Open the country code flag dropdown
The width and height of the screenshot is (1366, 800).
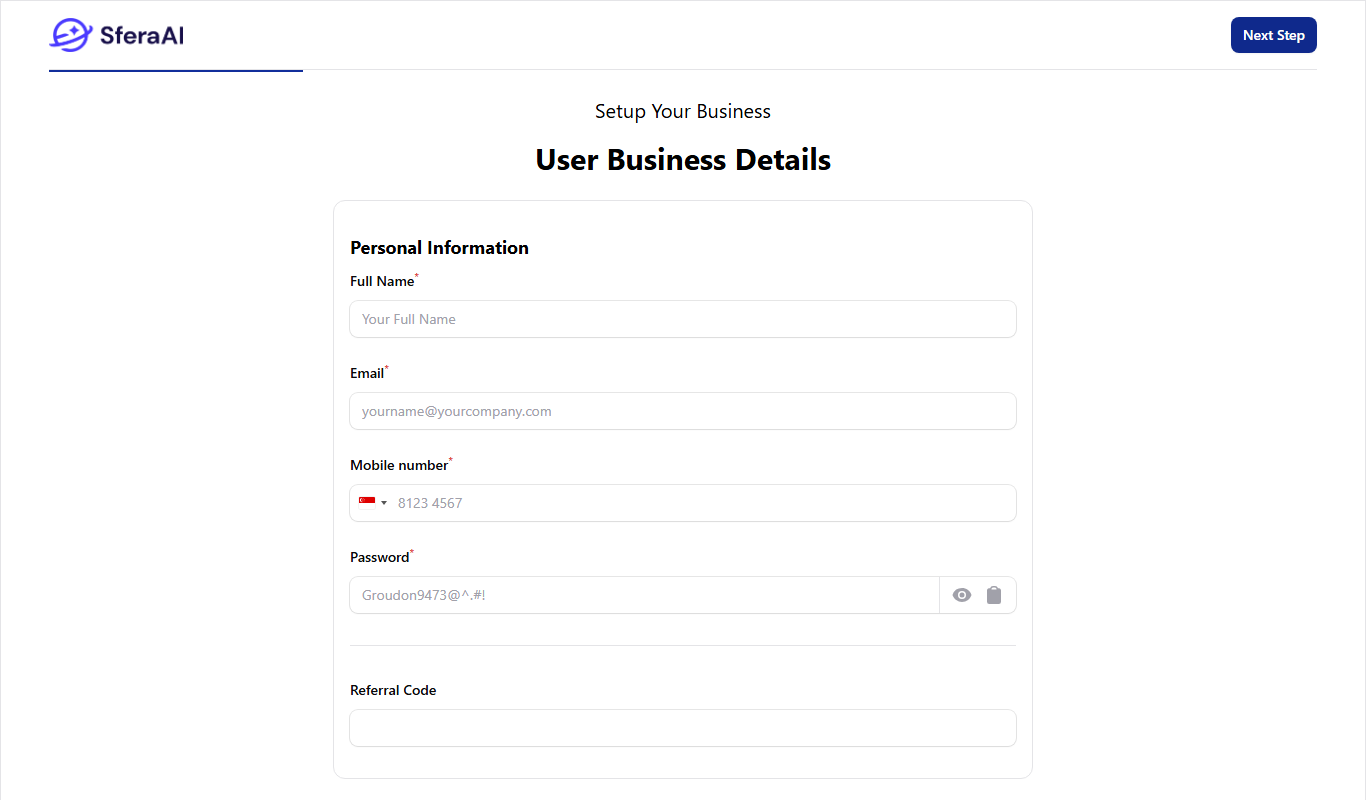(372, 503)
